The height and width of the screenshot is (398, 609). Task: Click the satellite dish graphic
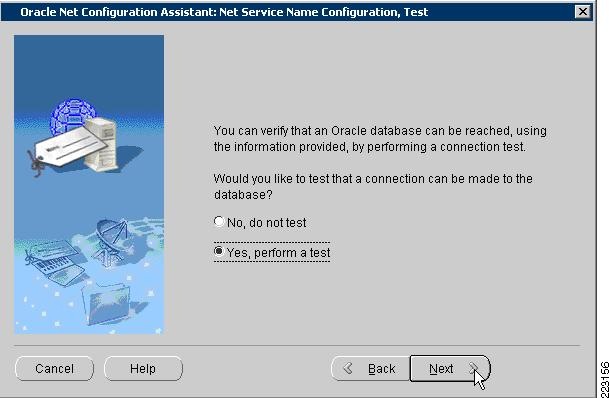[x=111, y=241]
